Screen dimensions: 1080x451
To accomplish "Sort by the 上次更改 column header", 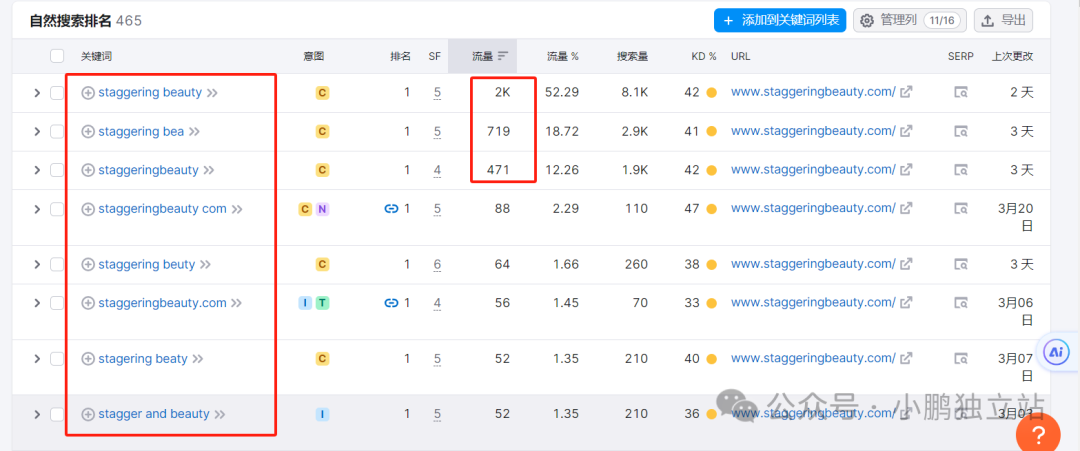I will click(x=1012, y=56).
